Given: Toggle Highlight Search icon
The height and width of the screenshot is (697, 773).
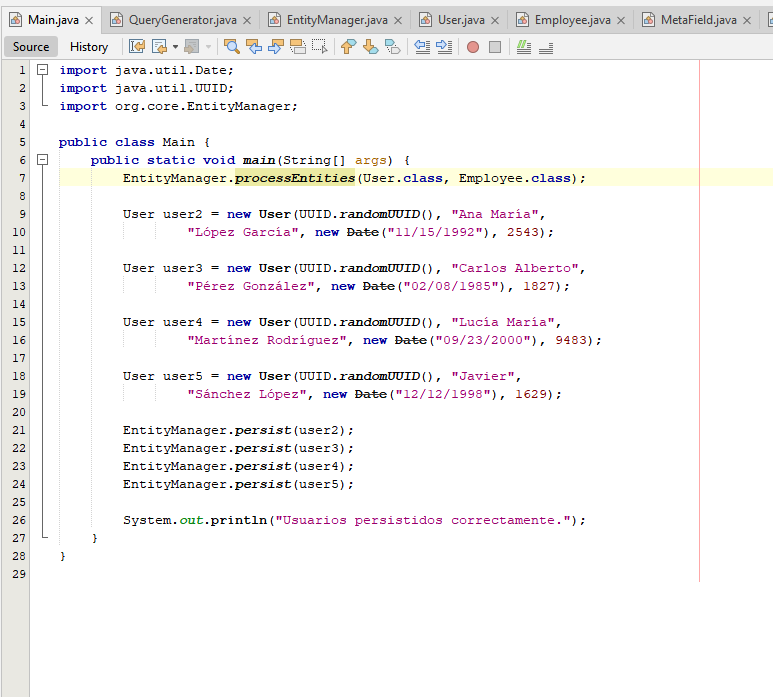Looking at the screenshot, I should click(297, 47).
